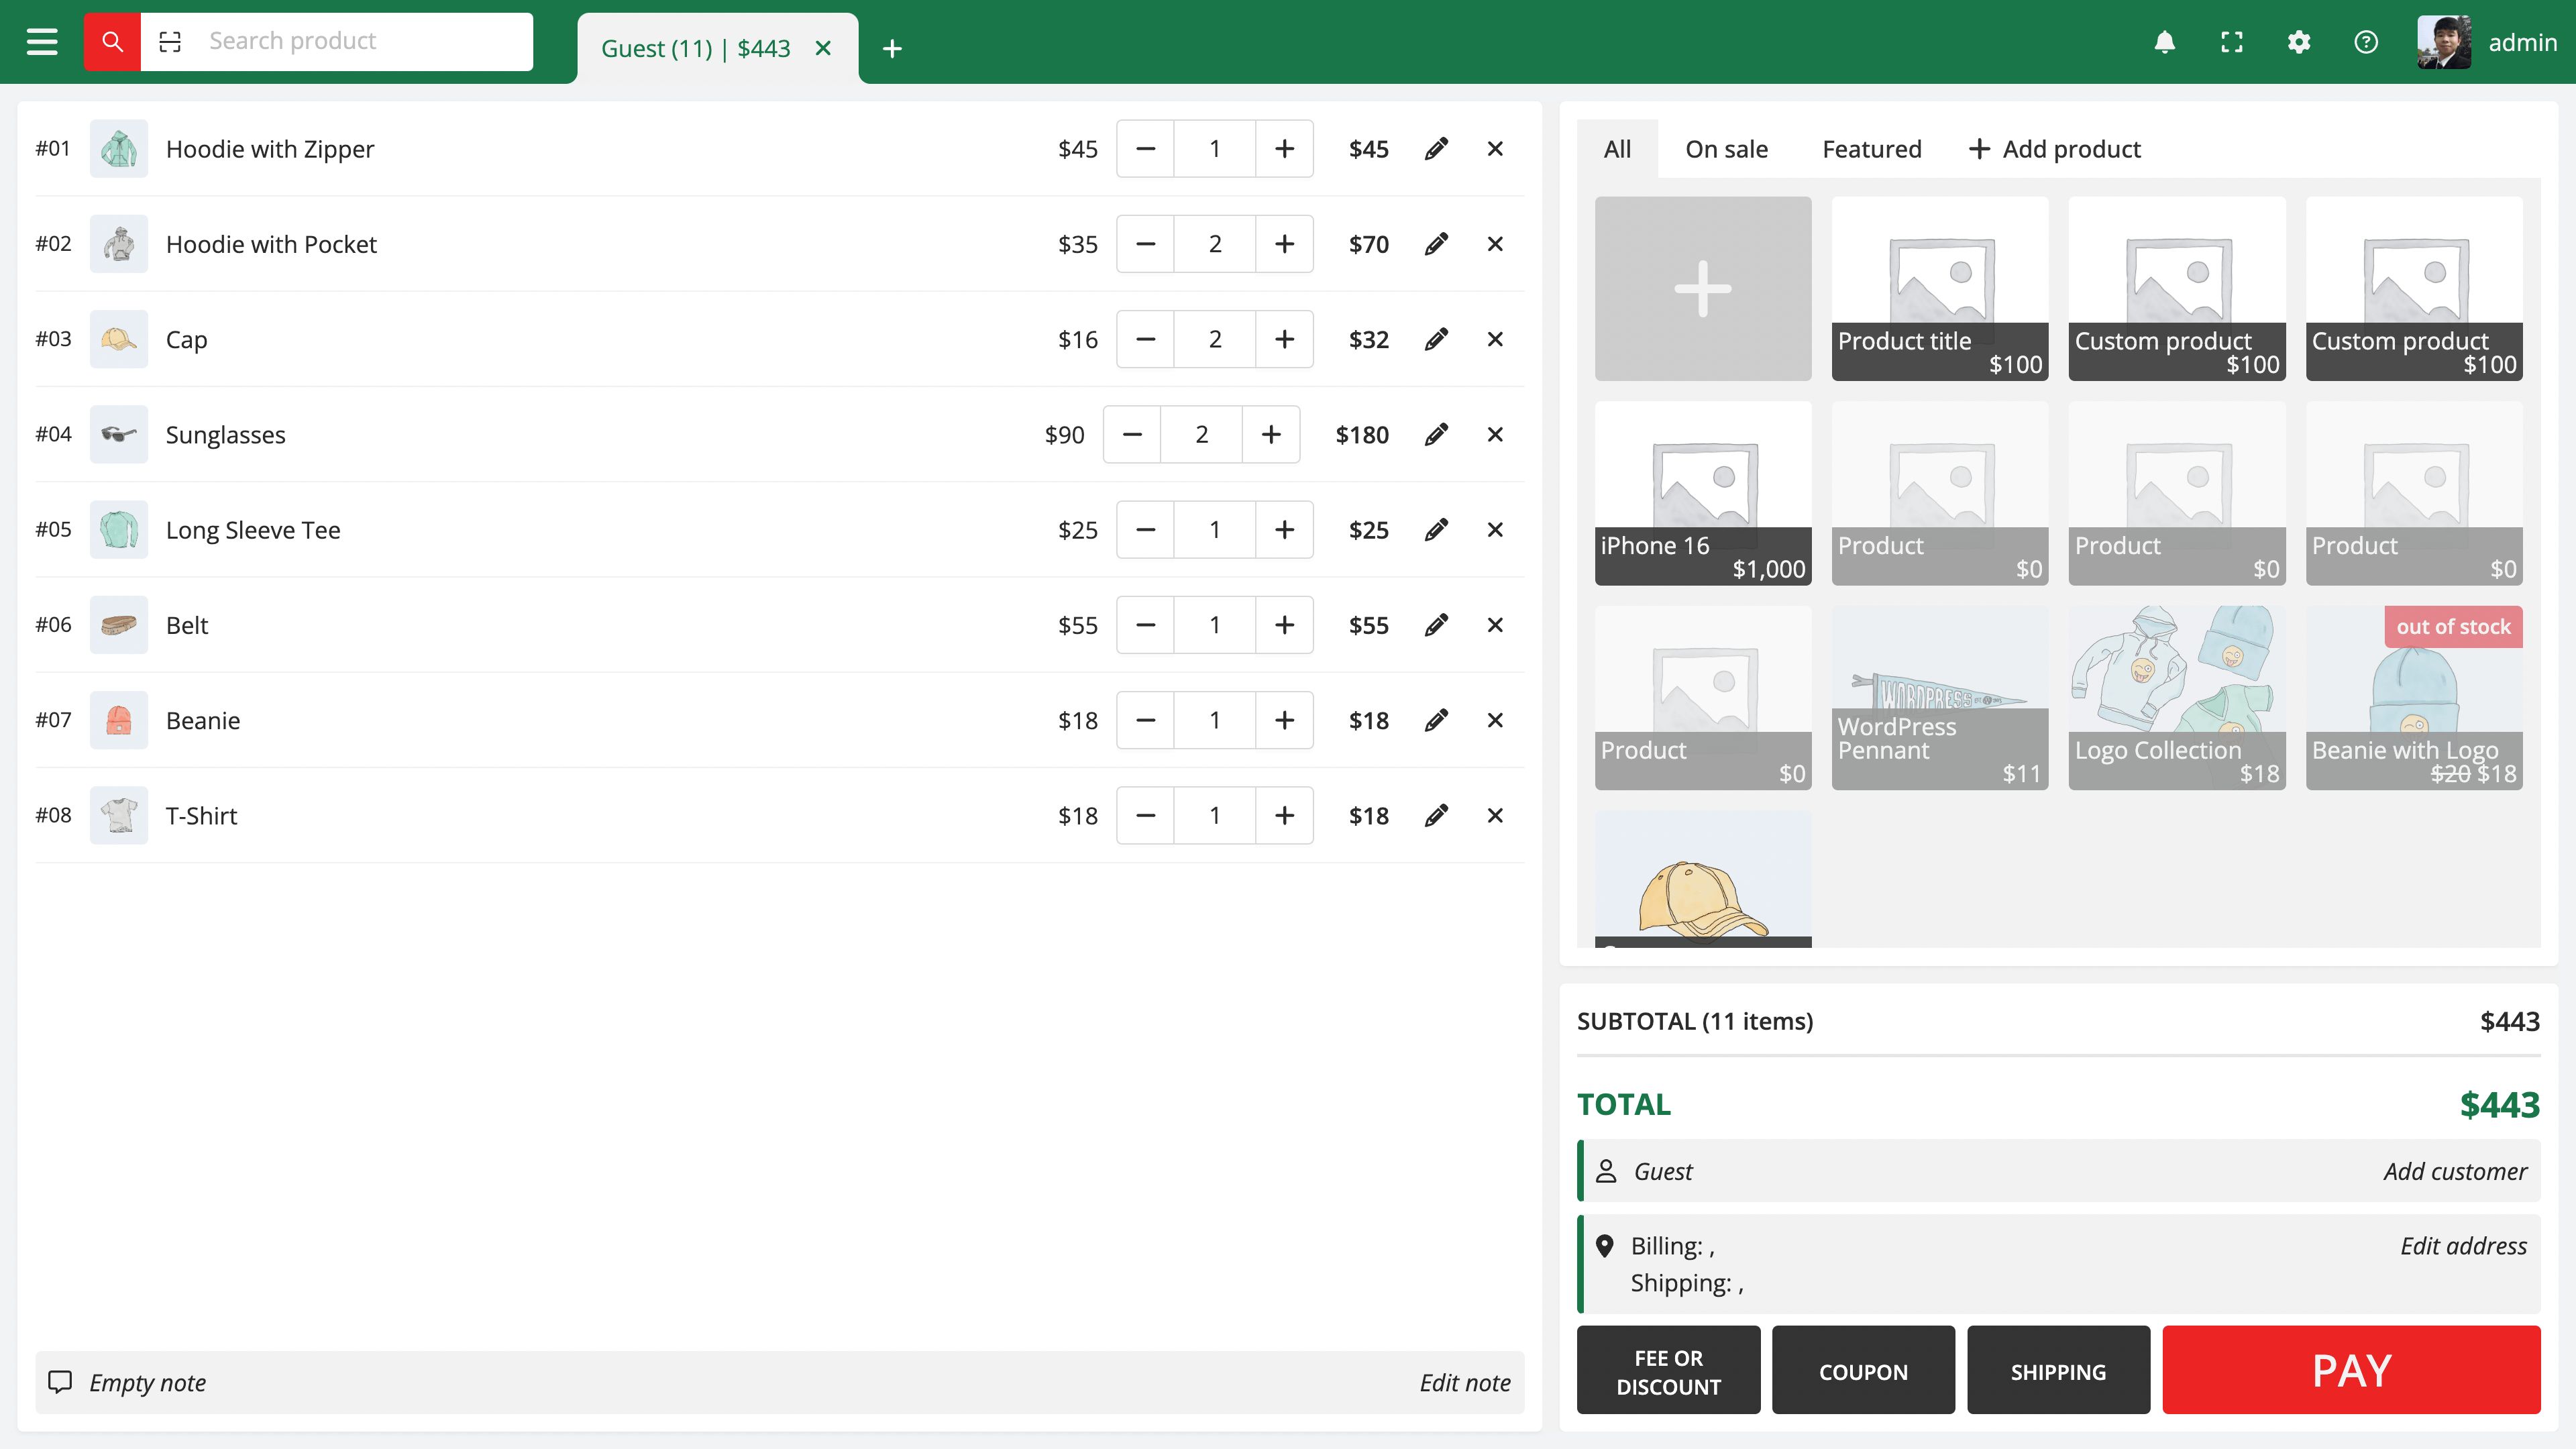
Task: Click Add customer link
Action: tap(2454, 1171)
